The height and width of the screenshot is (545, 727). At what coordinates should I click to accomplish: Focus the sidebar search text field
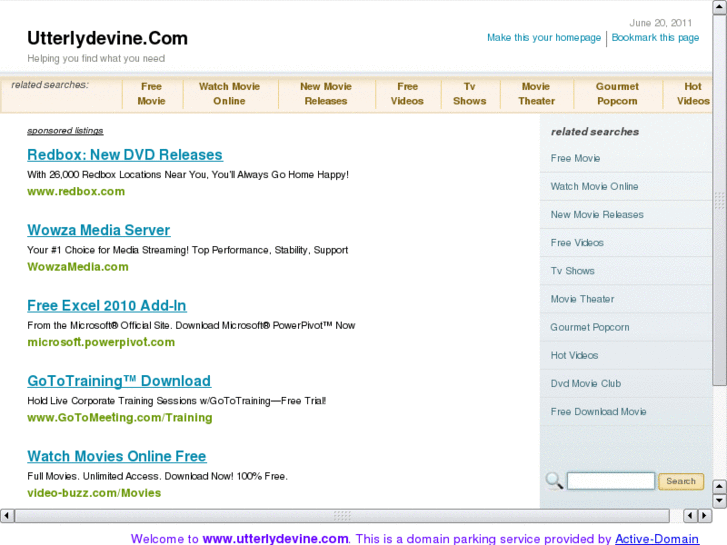[x=611, y=481]
